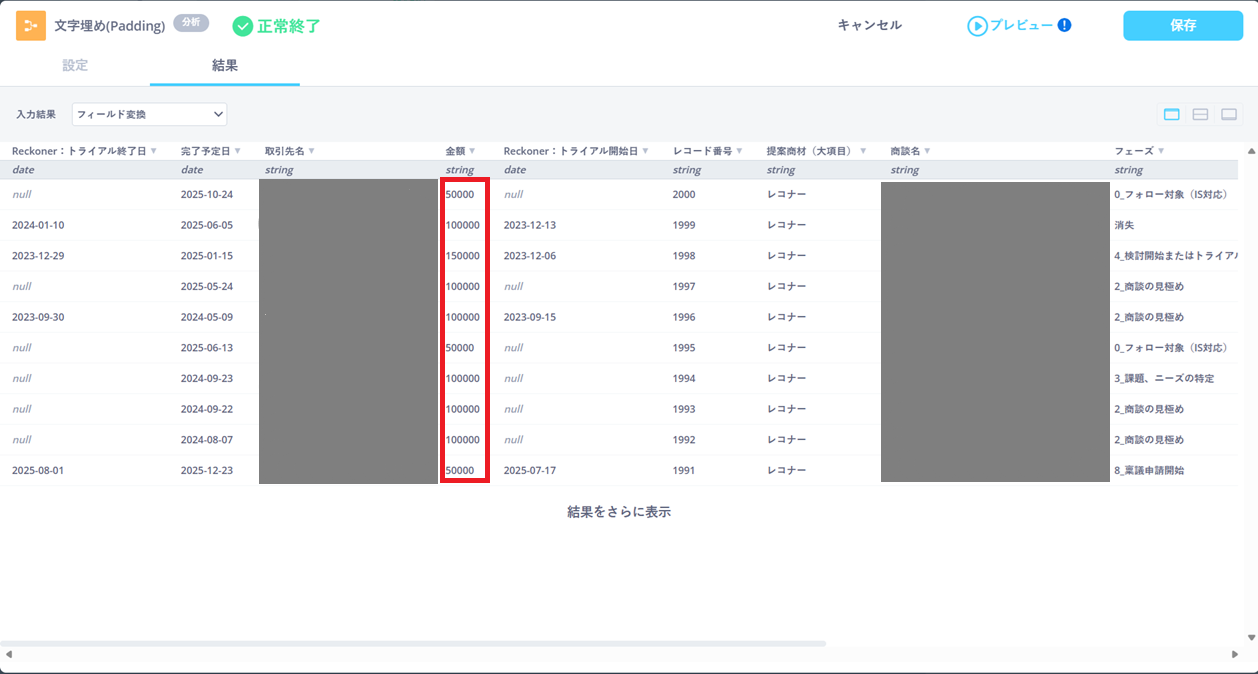Switch to the 設定 tab
Screen dimensions: 1258x674
pyautogui.click(x=75, y=66)
